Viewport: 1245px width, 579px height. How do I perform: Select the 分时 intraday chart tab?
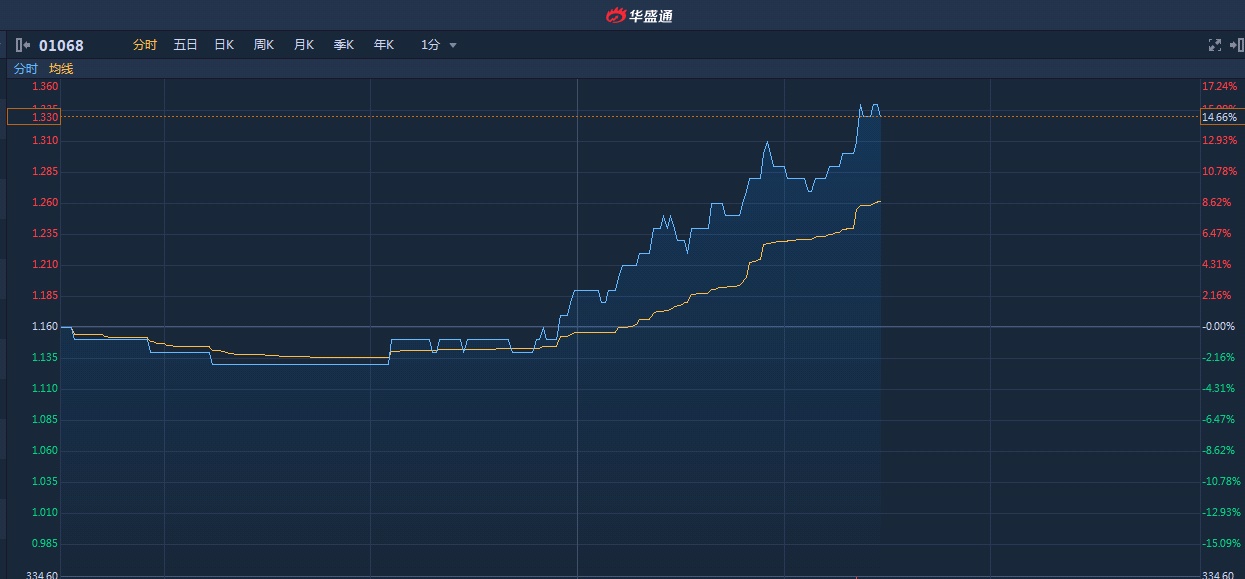pyautogui.click(x=145, y=45)
